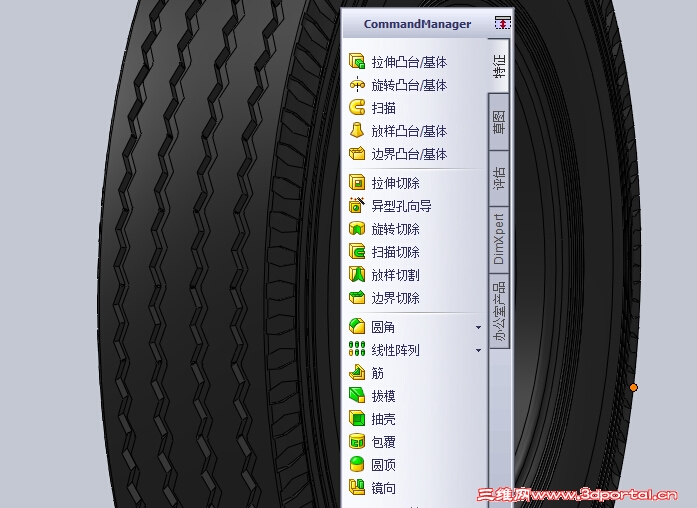697x508 pixels.
Task: Switch to the 办公室产品 tab
Action: pos(499,310)
